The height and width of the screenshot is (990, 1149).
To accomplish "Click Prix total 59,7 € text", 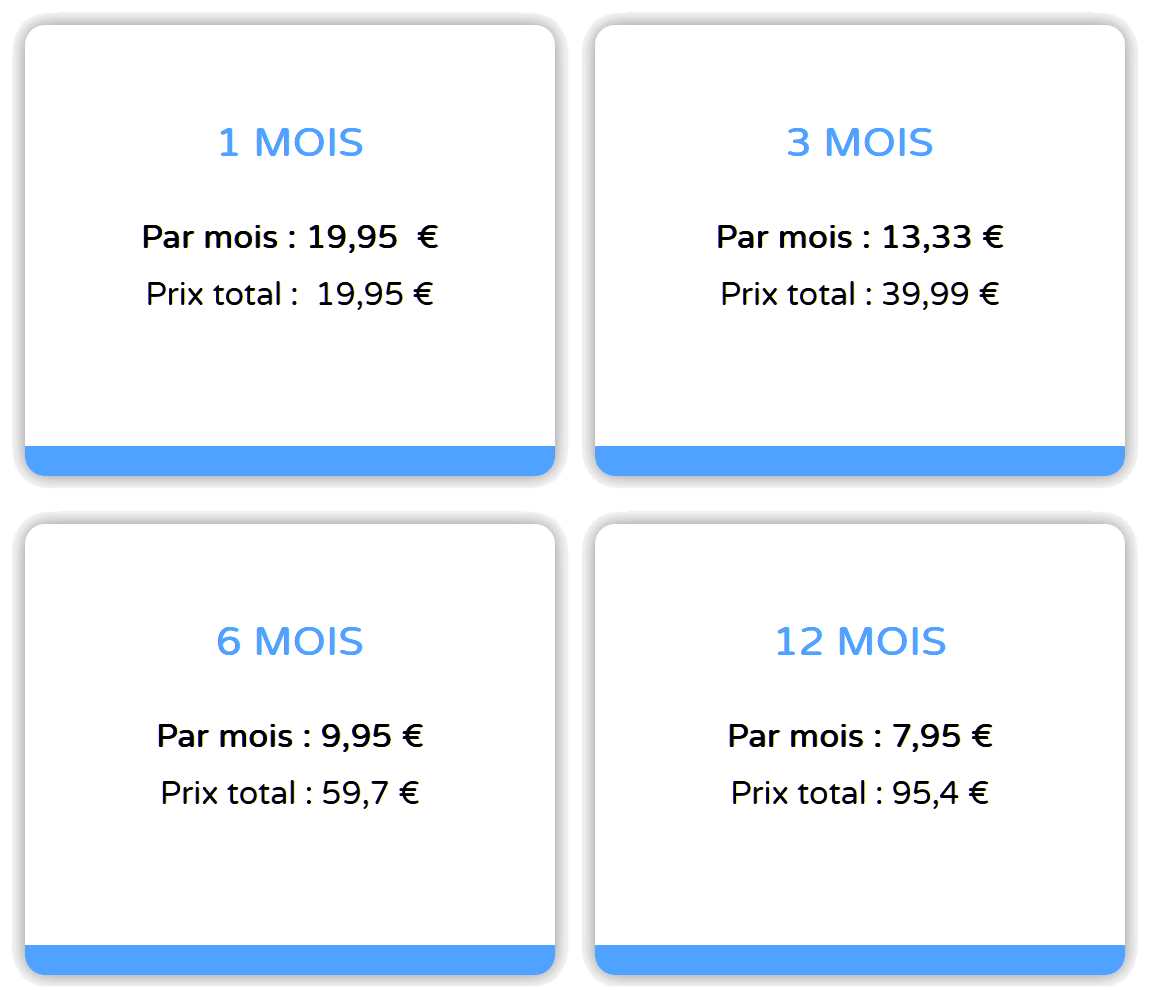I will coord(290,793).
